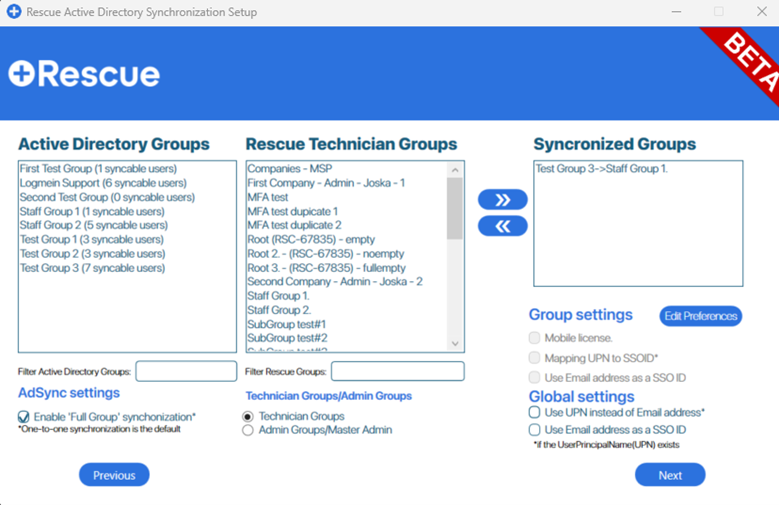Click the Rescue groups list scrollbar thumb
This screenshot has height=505, width=779.
tap(455, 209)
